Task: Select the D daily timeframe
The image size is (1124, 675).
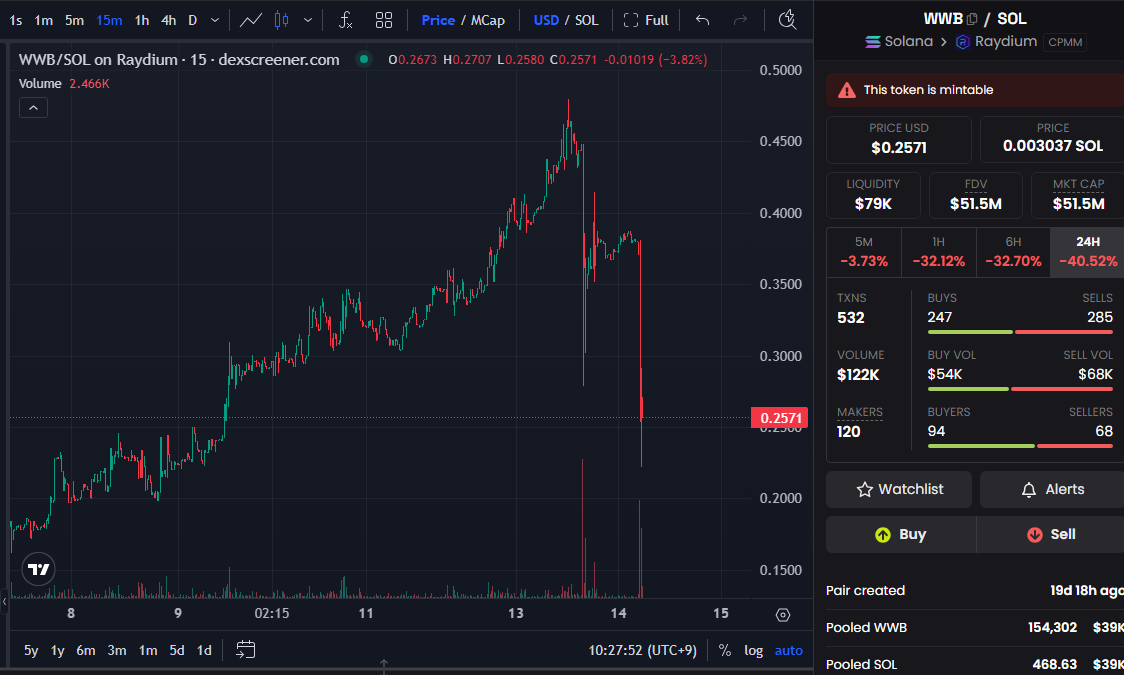Action: coord(192,20)
